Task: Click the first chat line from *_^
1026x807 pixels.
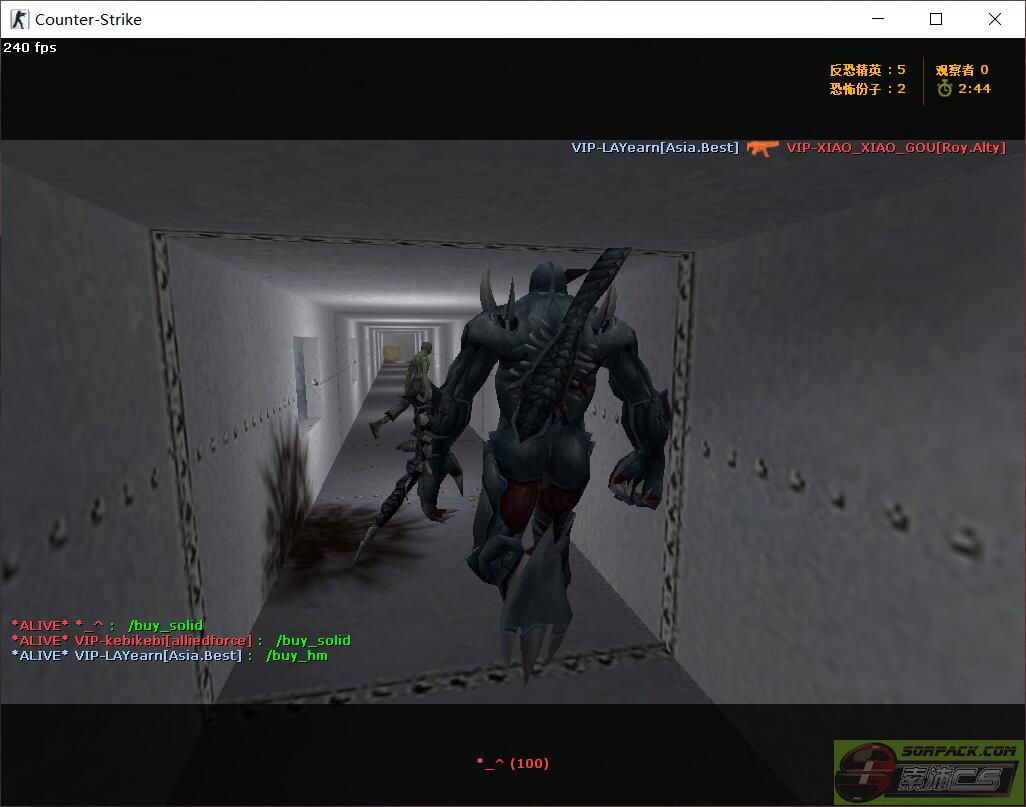Action: coord(107,625)
